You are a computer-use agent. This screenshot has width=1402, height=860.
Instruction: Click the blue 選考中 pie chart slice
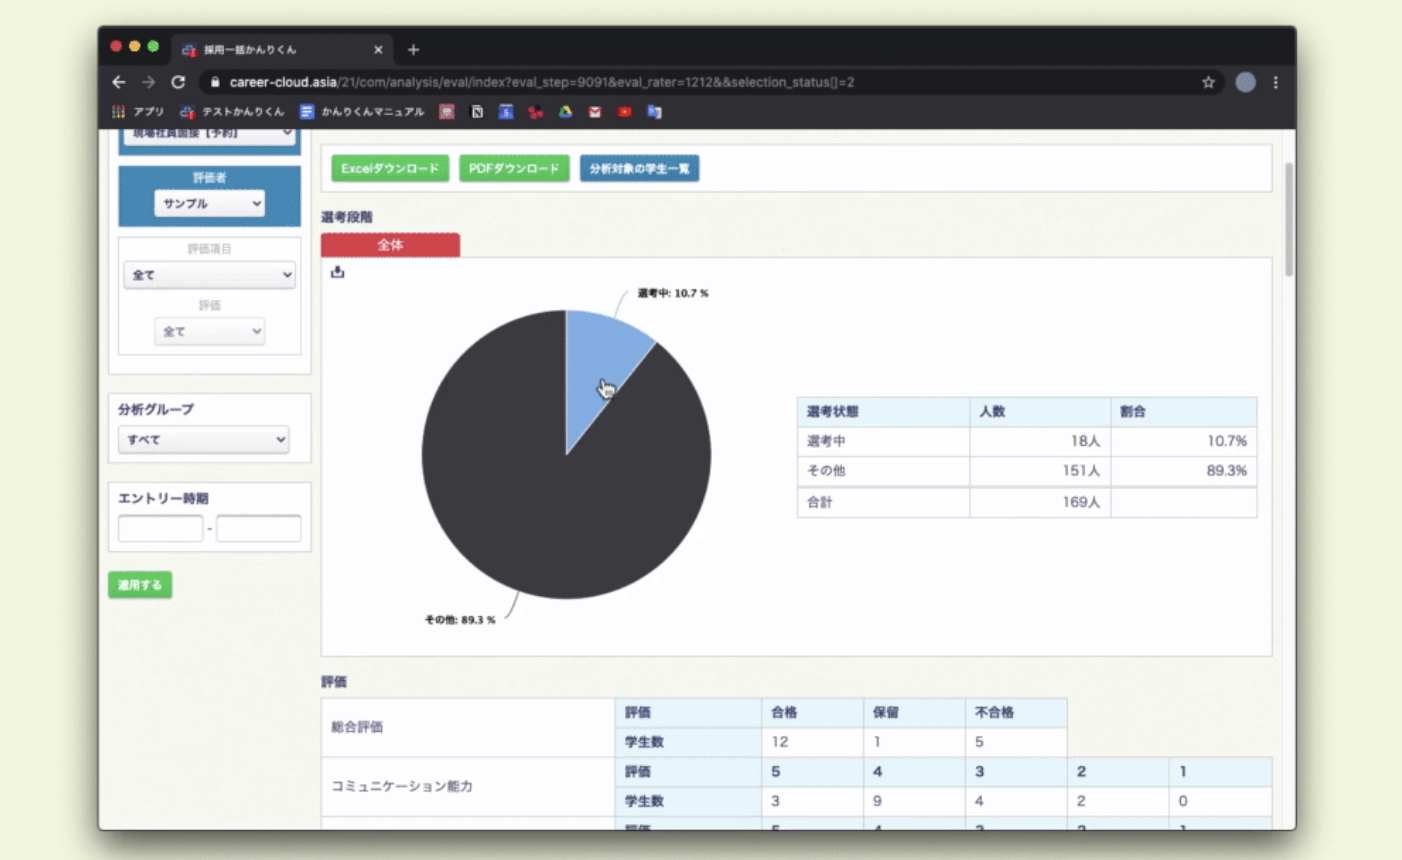pyautogui.click(x=600, y=360)
